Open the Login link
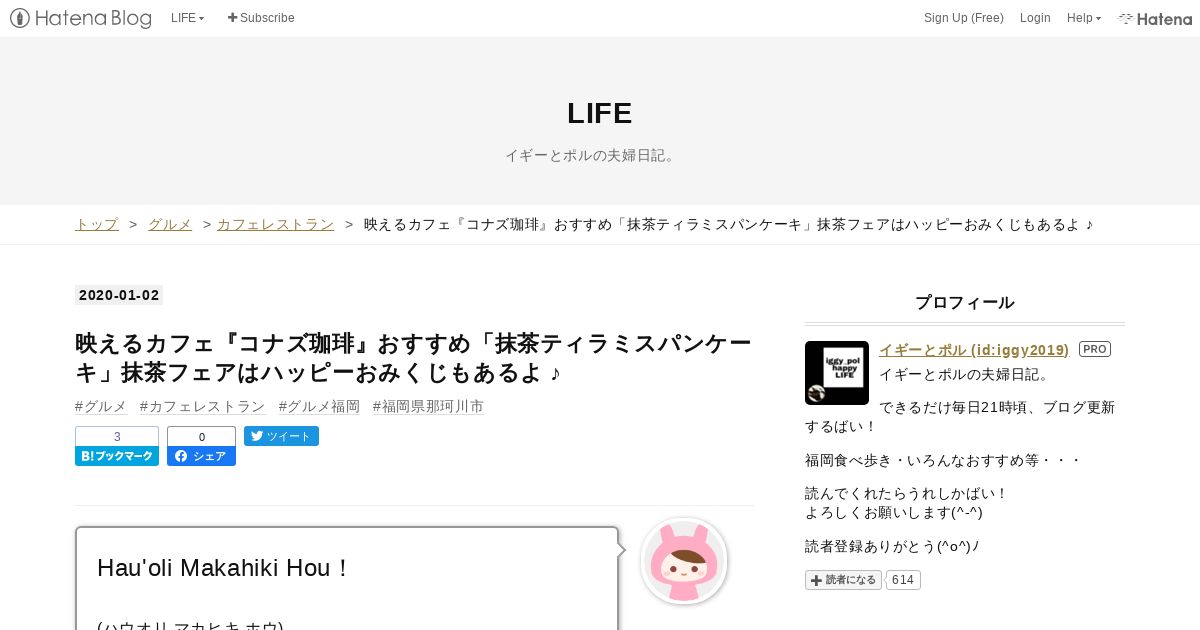This screenshot has width=1200, height=630. [x=1035, y=18]
